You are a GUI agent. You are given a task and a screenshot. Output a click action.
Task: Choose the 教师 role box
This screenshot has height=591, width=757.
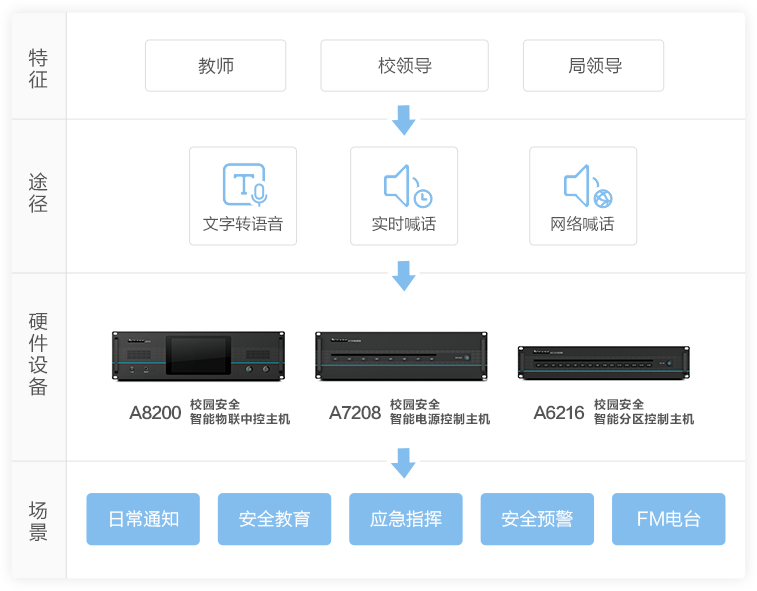tap(215, 66)
